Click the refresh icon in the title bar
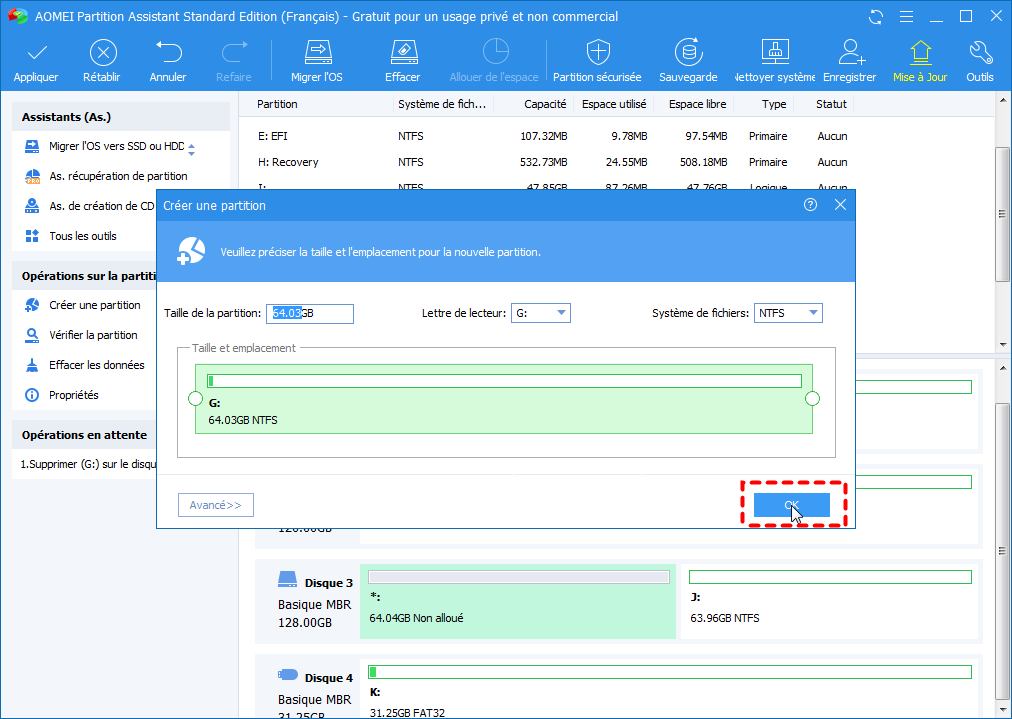 [x=876, y=17]
